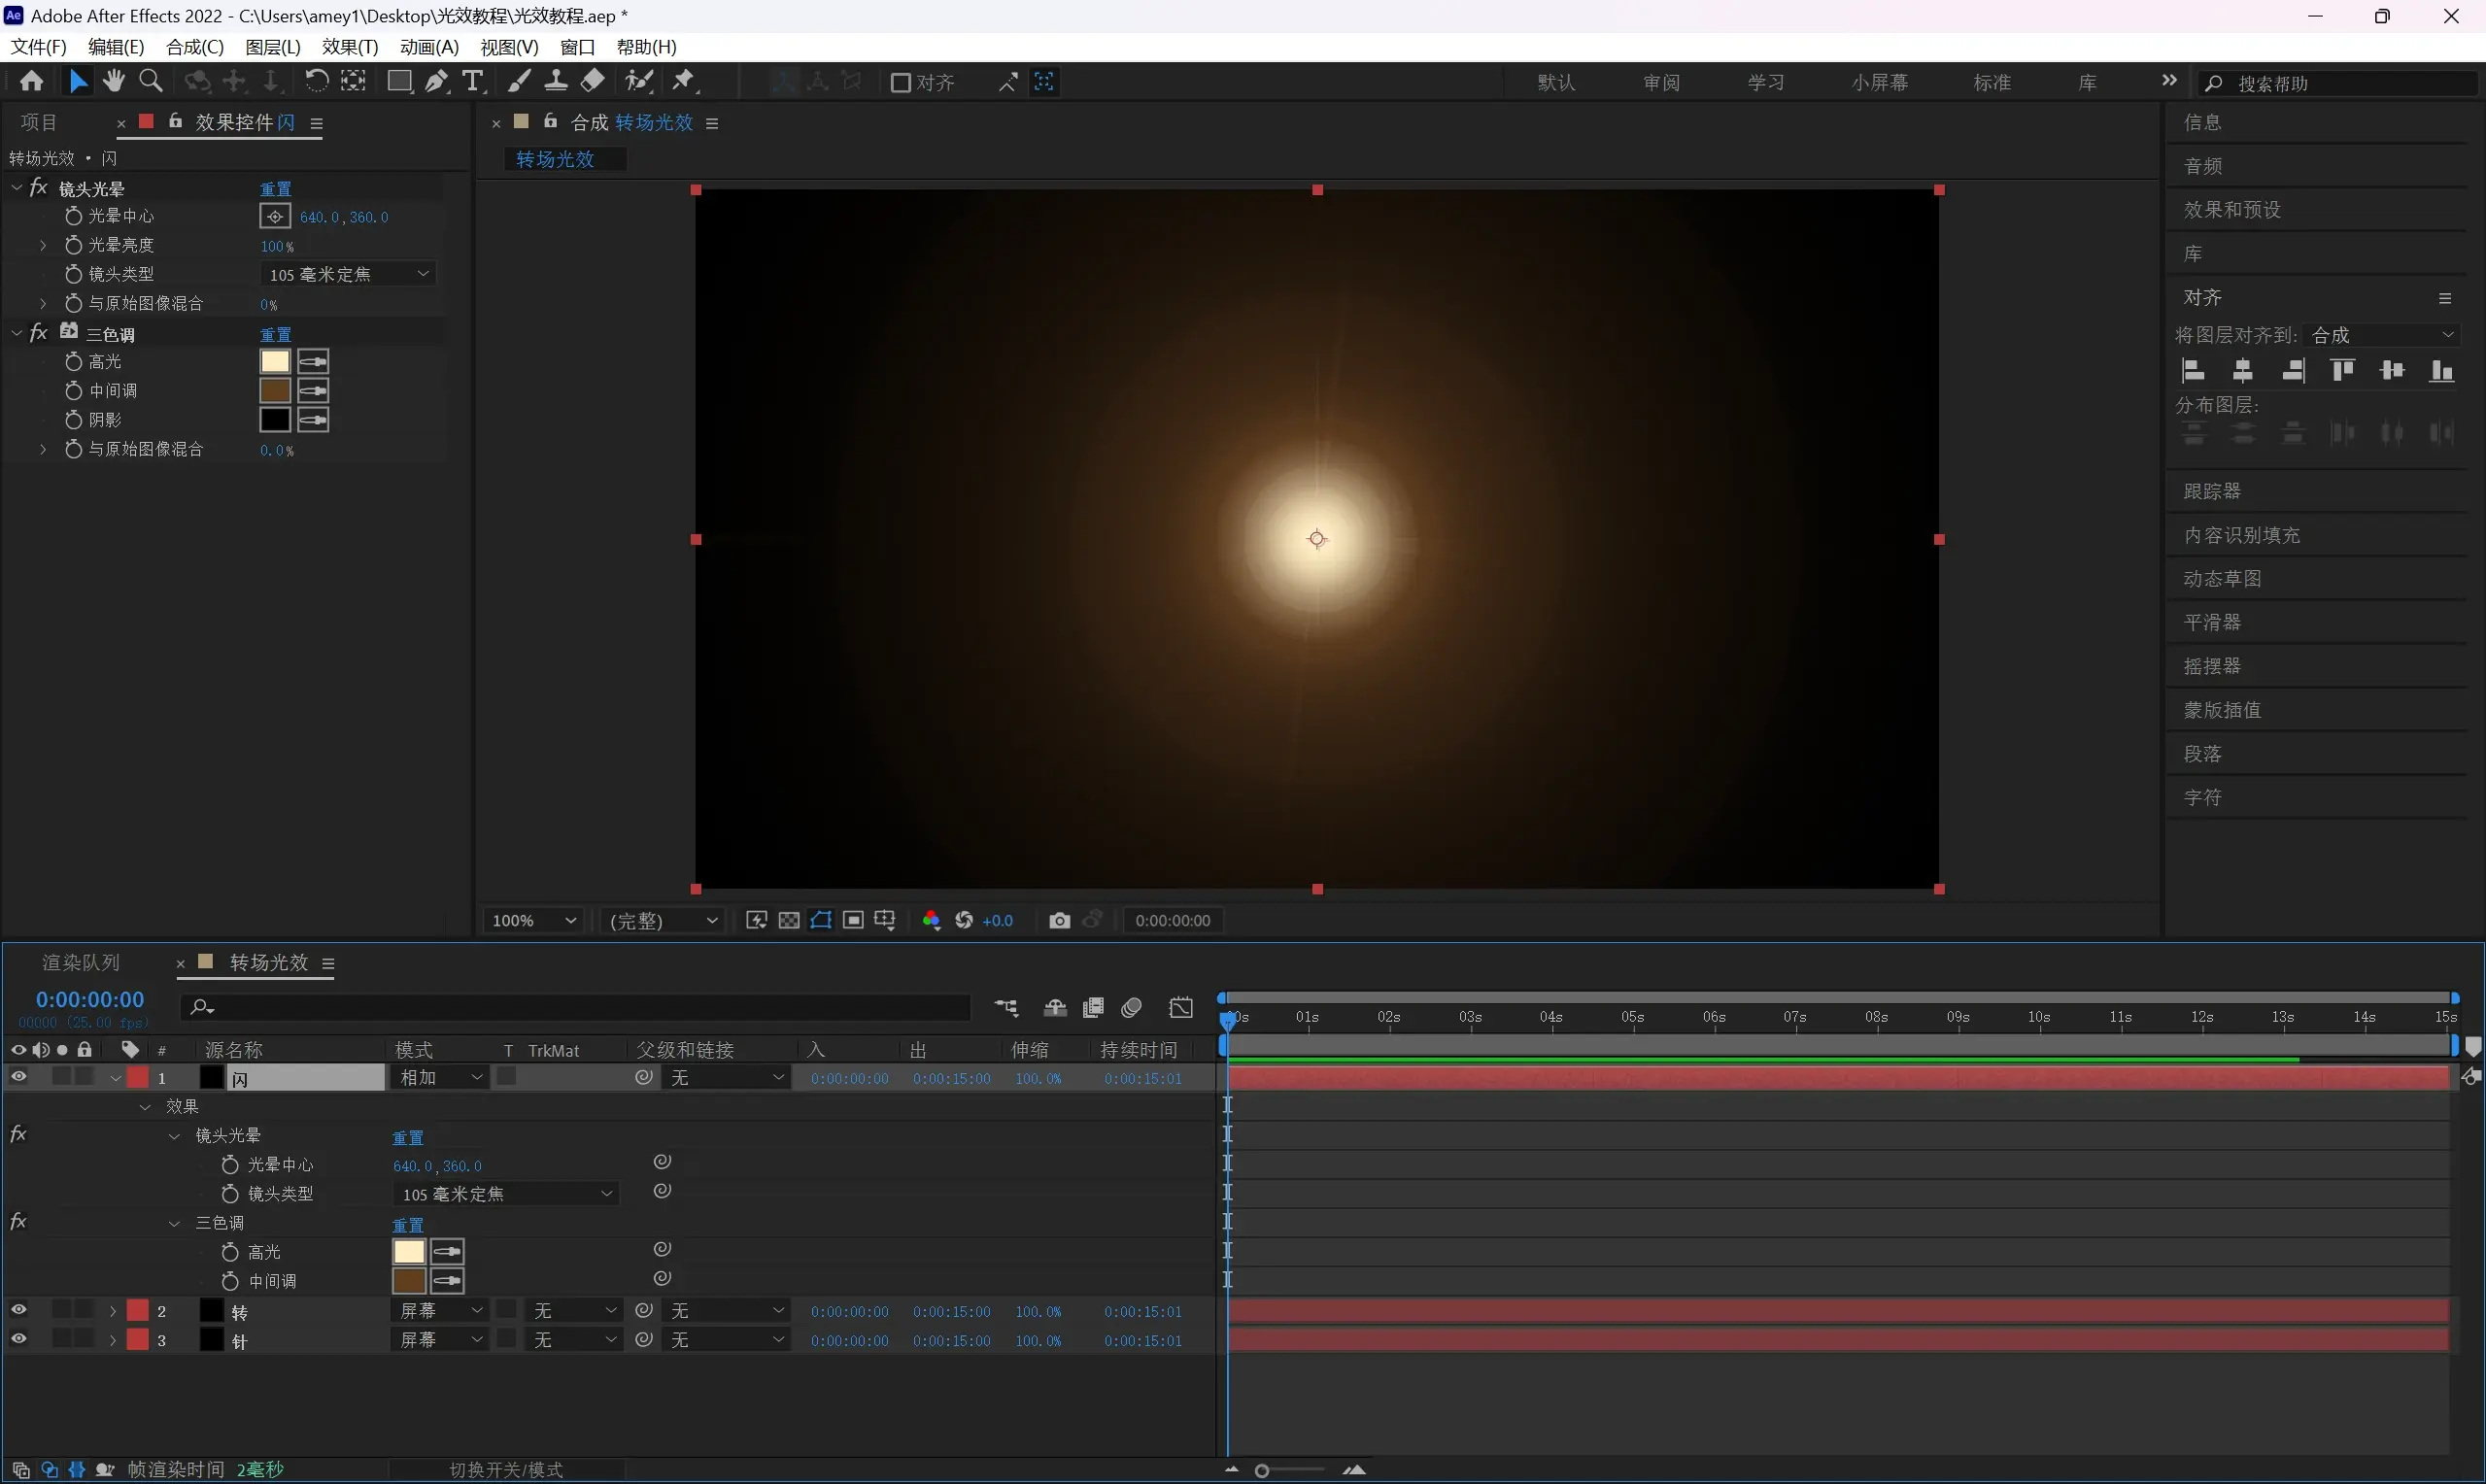Toggle mask and shape path visibility

(821, 921)
